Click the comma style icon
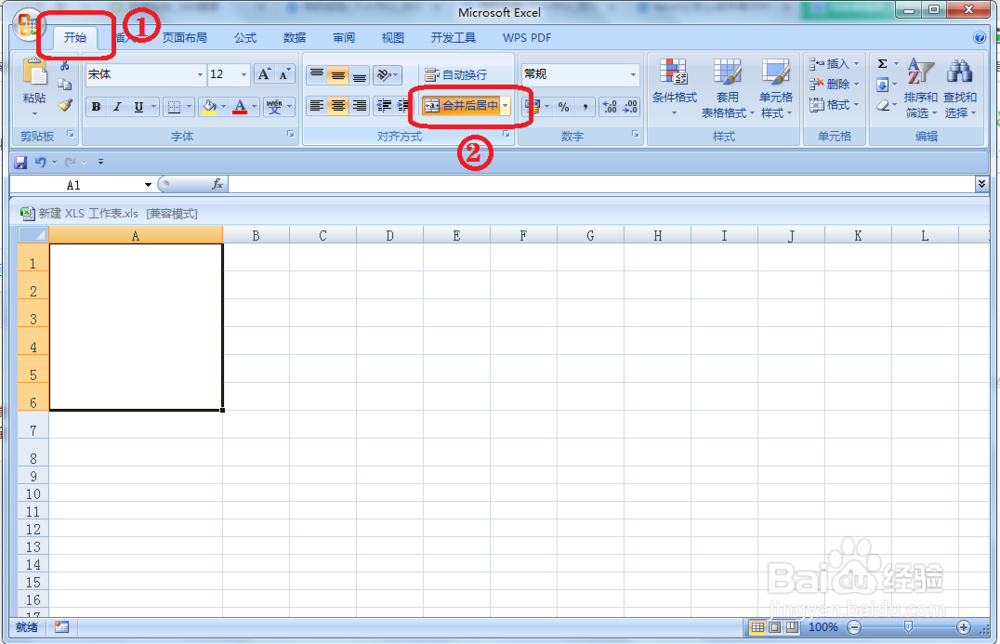1000x644 pixels. (x=584, y=106)
